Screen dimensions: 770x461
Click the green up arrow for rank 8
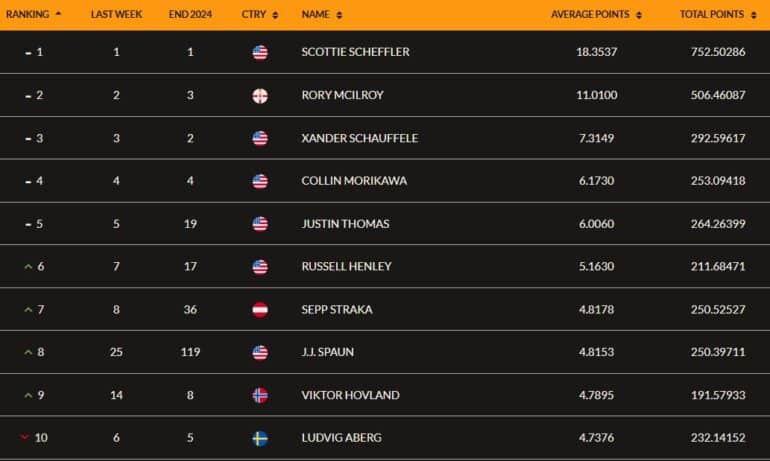pos(28,352)
